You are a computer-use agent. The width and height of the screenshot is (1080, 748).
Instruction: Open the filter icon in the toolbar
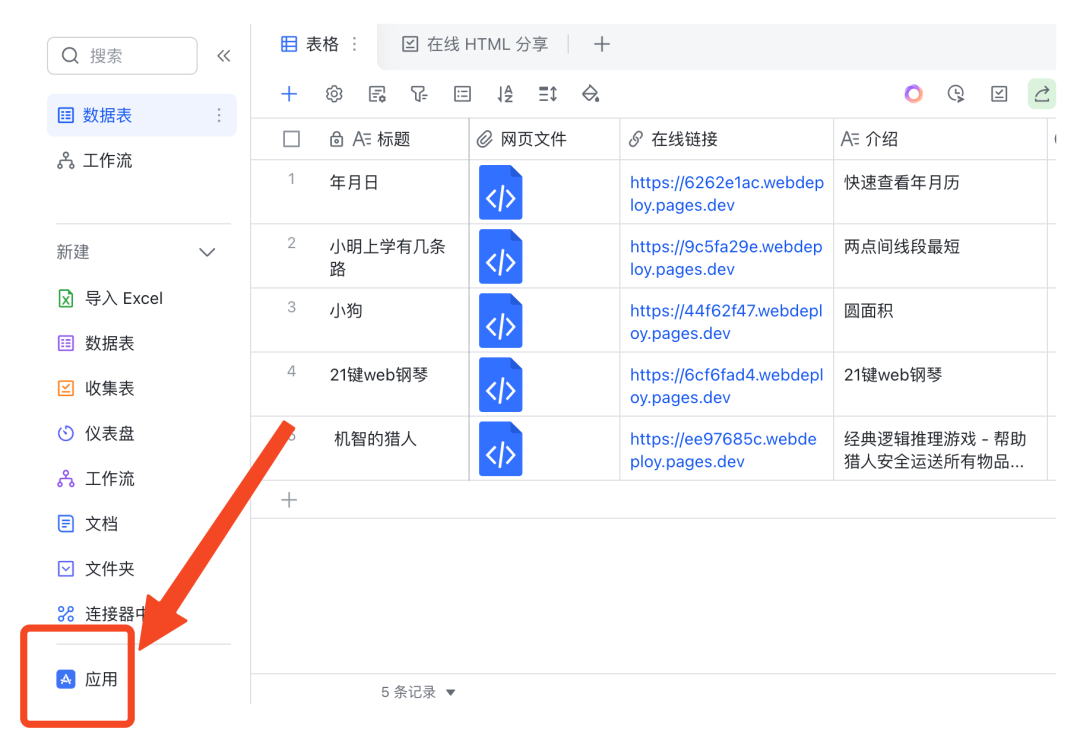tap(418, 93)
